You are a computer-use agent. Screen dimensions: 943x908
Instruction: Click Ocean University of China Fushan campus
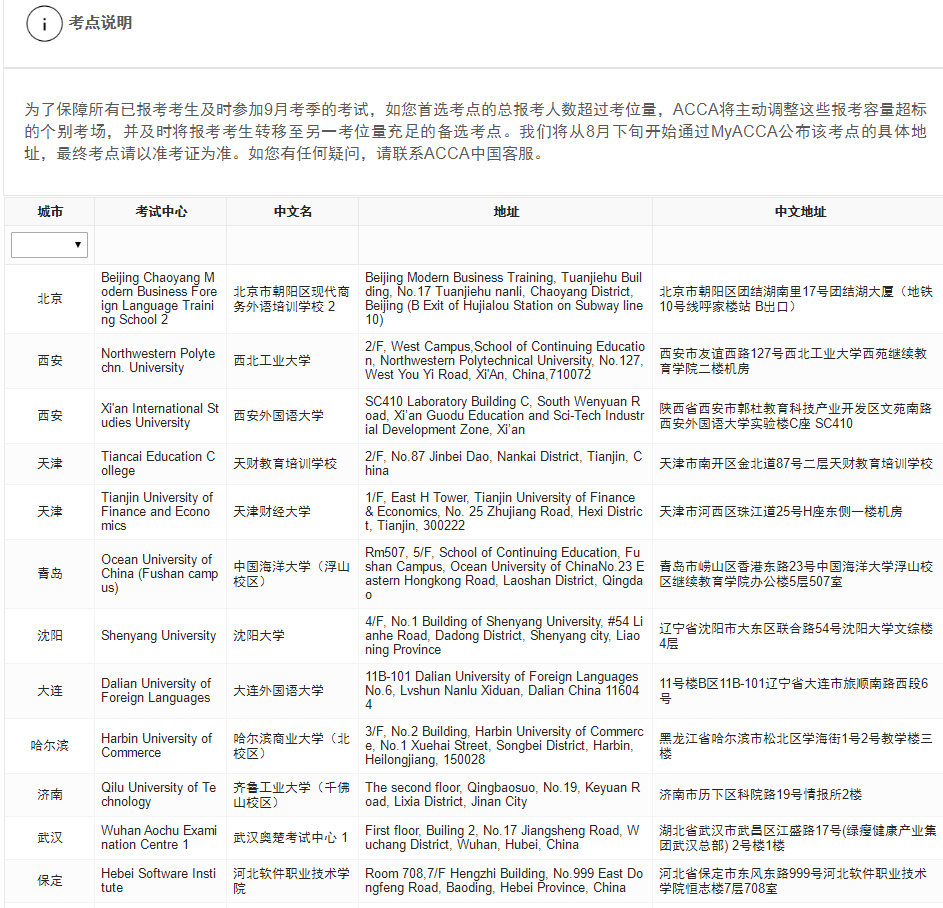click(x=159, y=574)
